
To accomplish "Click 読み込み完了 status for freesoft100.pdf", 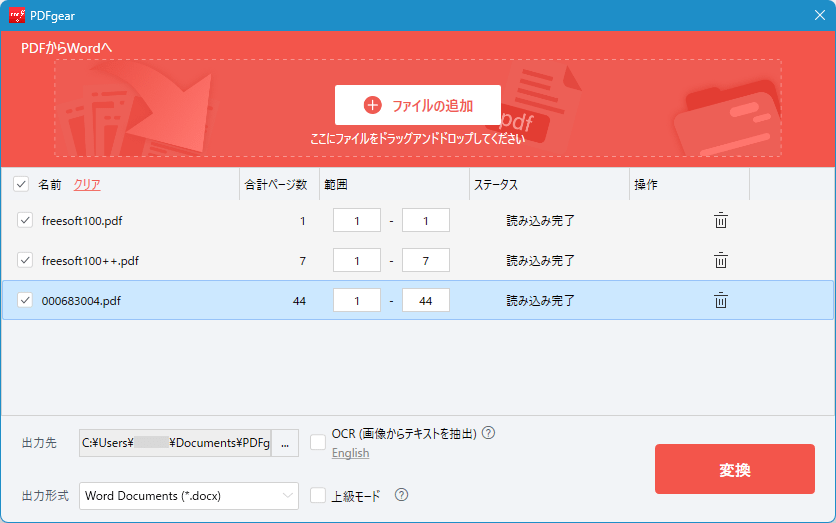I will point(540,221).
